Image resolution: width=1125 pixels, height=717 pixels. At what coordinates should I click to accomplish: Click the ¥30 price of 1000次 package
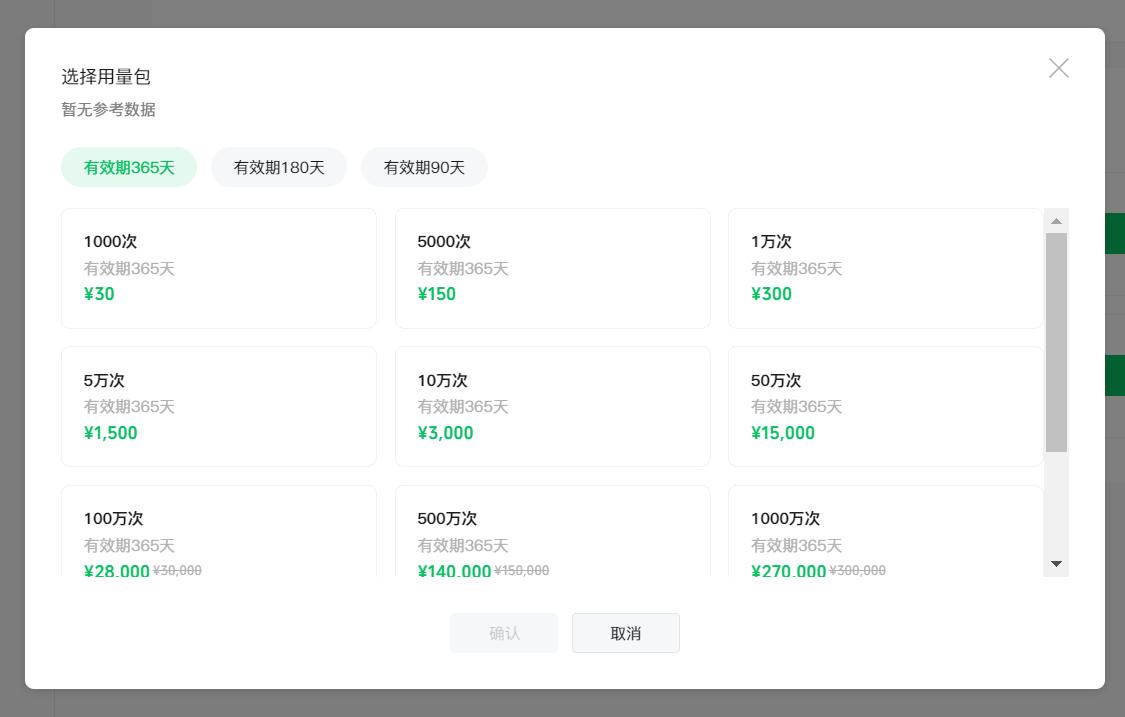(99, 294)
